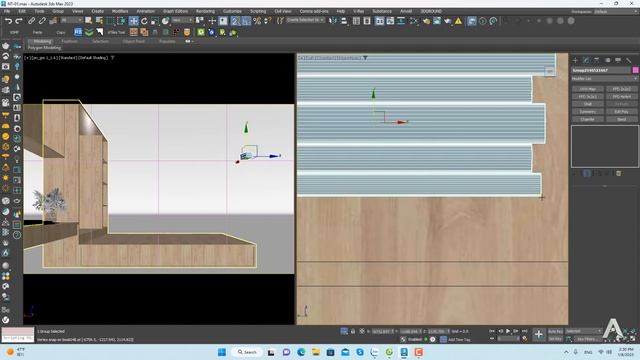The height and width of the screenshot is (360, 640).
Task: Click the Select and Manipulate icon
Action: (x=212, y=21)
